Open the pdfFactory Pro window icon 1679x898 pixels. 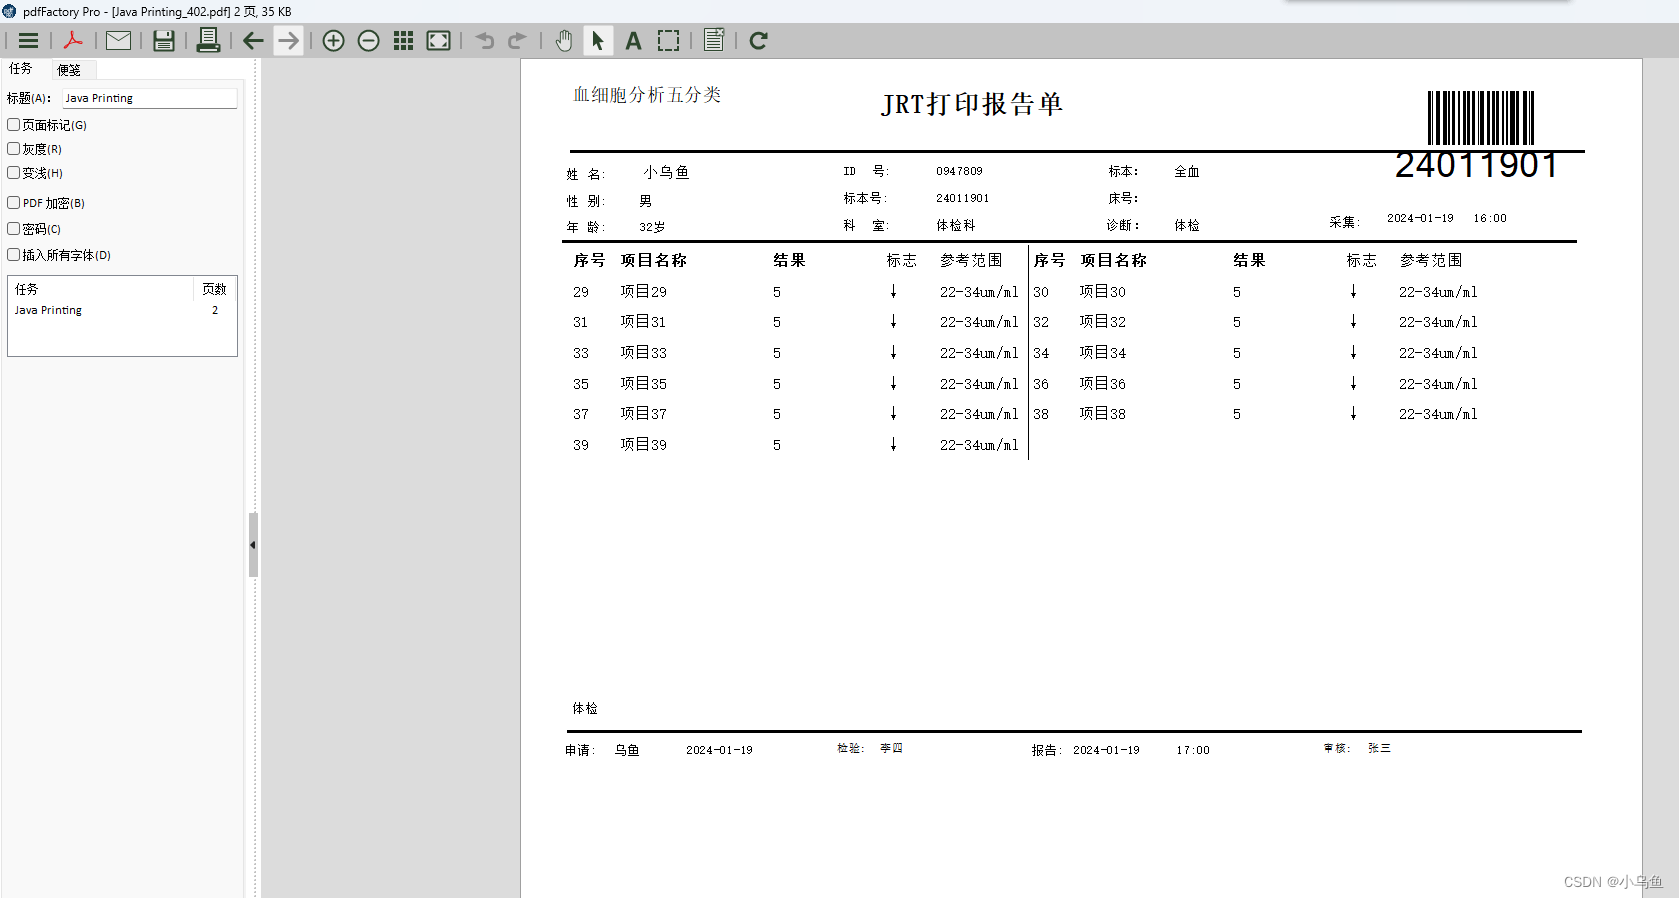(10, 11)
